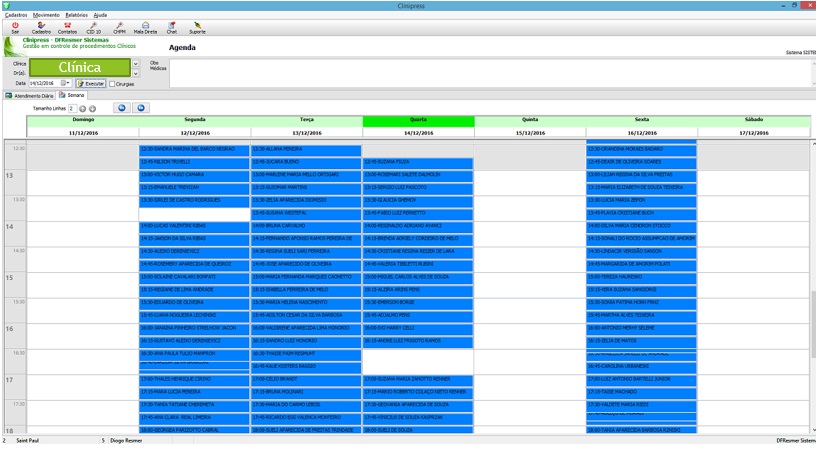Go to next week arrow button
Screen dimensions: 816x452
[x=141, y=107]
